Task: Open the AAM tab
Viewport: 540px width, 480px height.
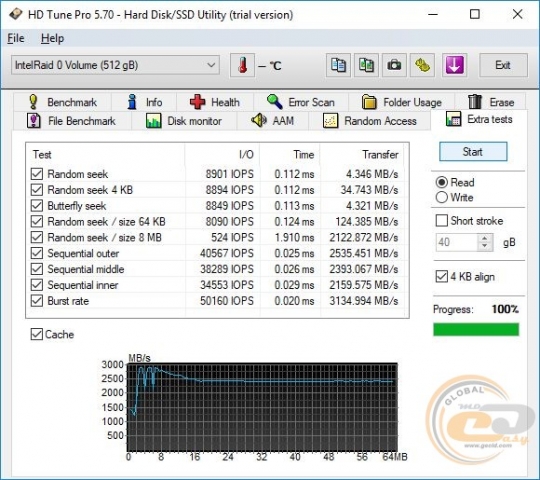Action: (x=272, y=121)
